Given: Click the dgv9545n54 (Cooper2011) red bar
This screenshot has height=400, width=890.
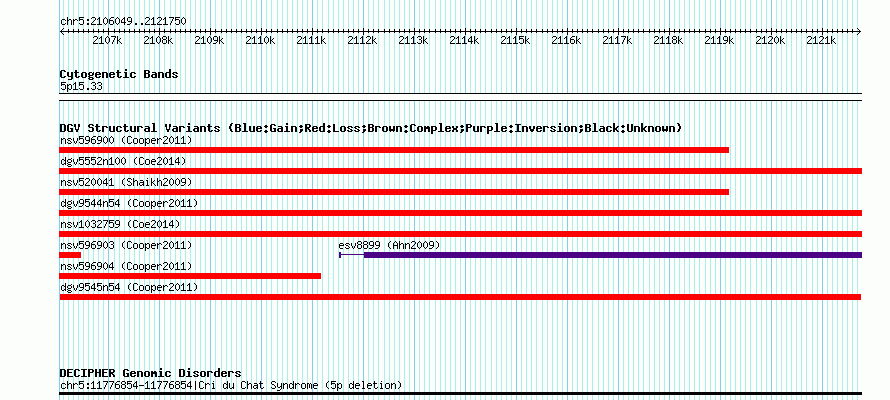Looking at the screenshot, I should [x=460, y=297].
